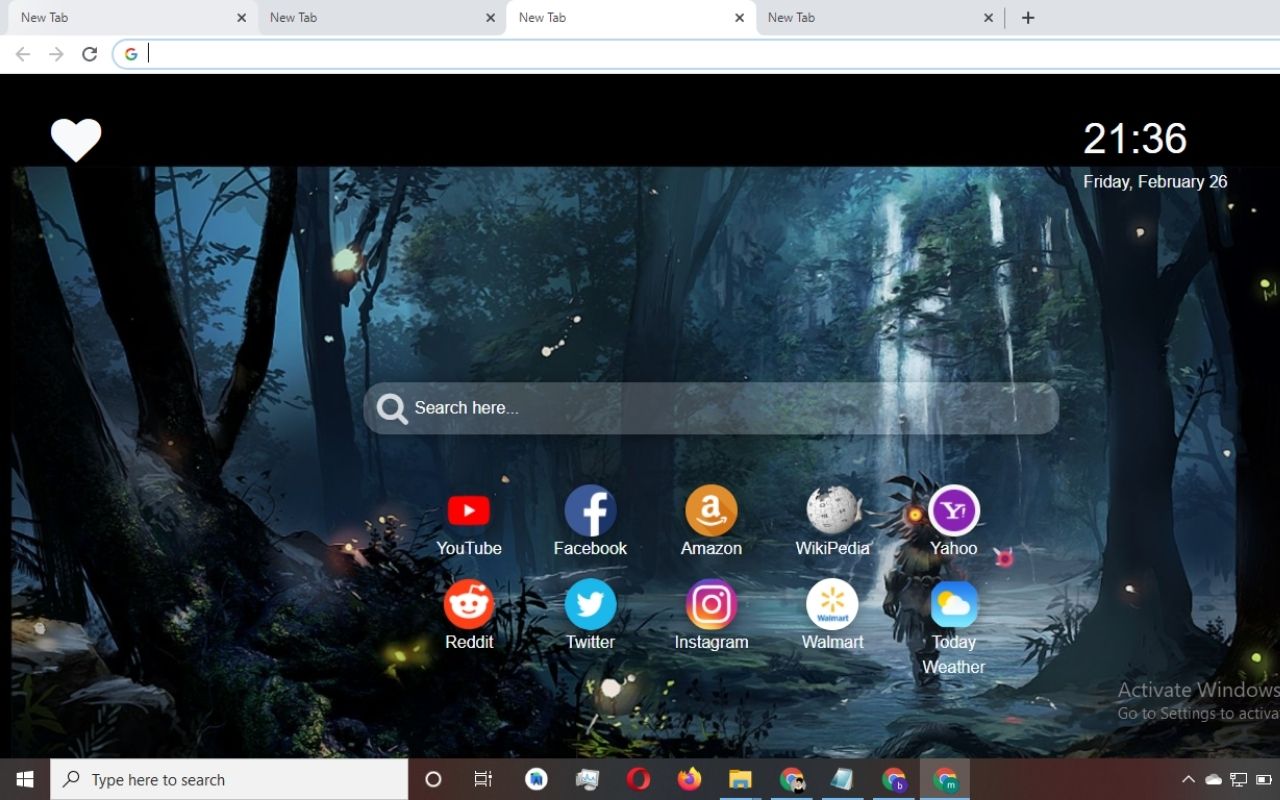Show hidden system tray icons

[1188, 779]
